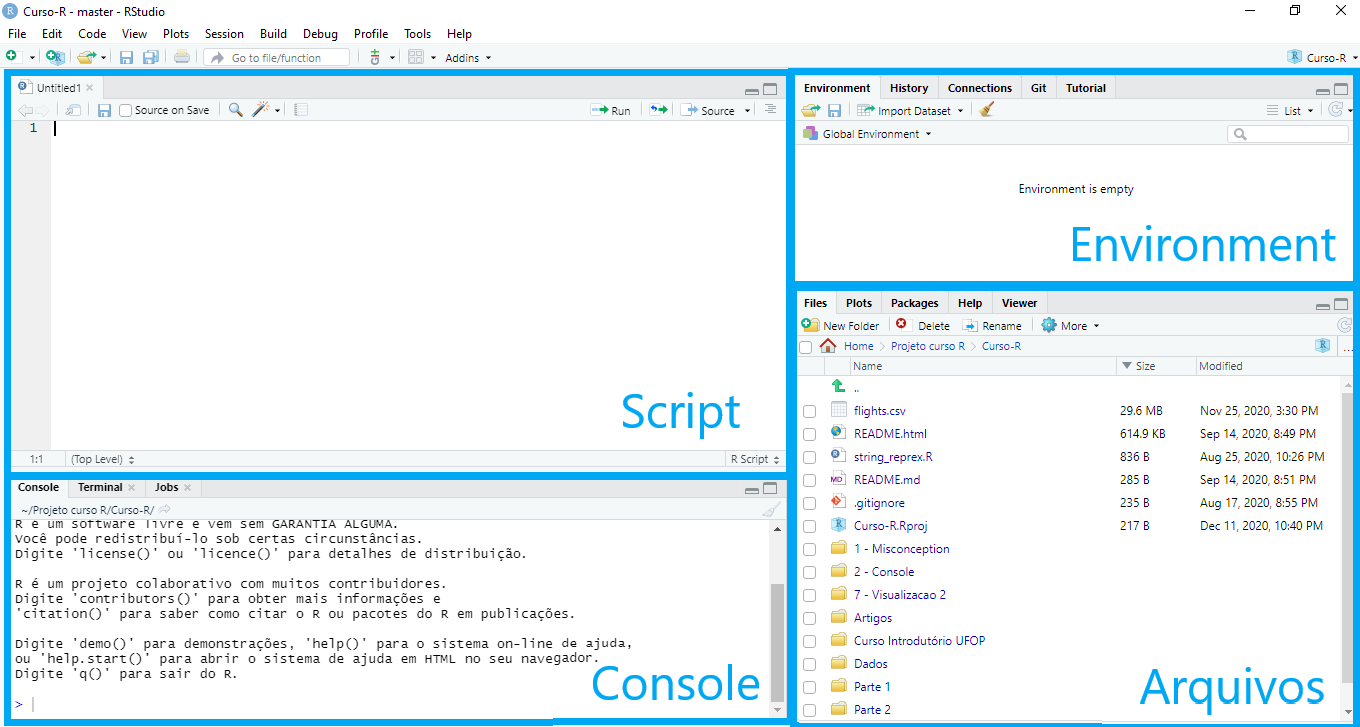Check the box next to README.md

pos(809,480)
